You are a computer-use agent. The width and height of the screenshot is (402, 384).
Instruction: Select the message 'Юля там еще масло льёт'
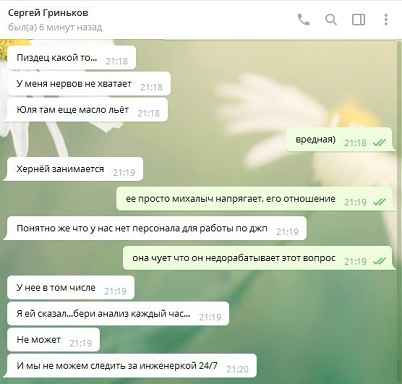(x=87, y=110)
